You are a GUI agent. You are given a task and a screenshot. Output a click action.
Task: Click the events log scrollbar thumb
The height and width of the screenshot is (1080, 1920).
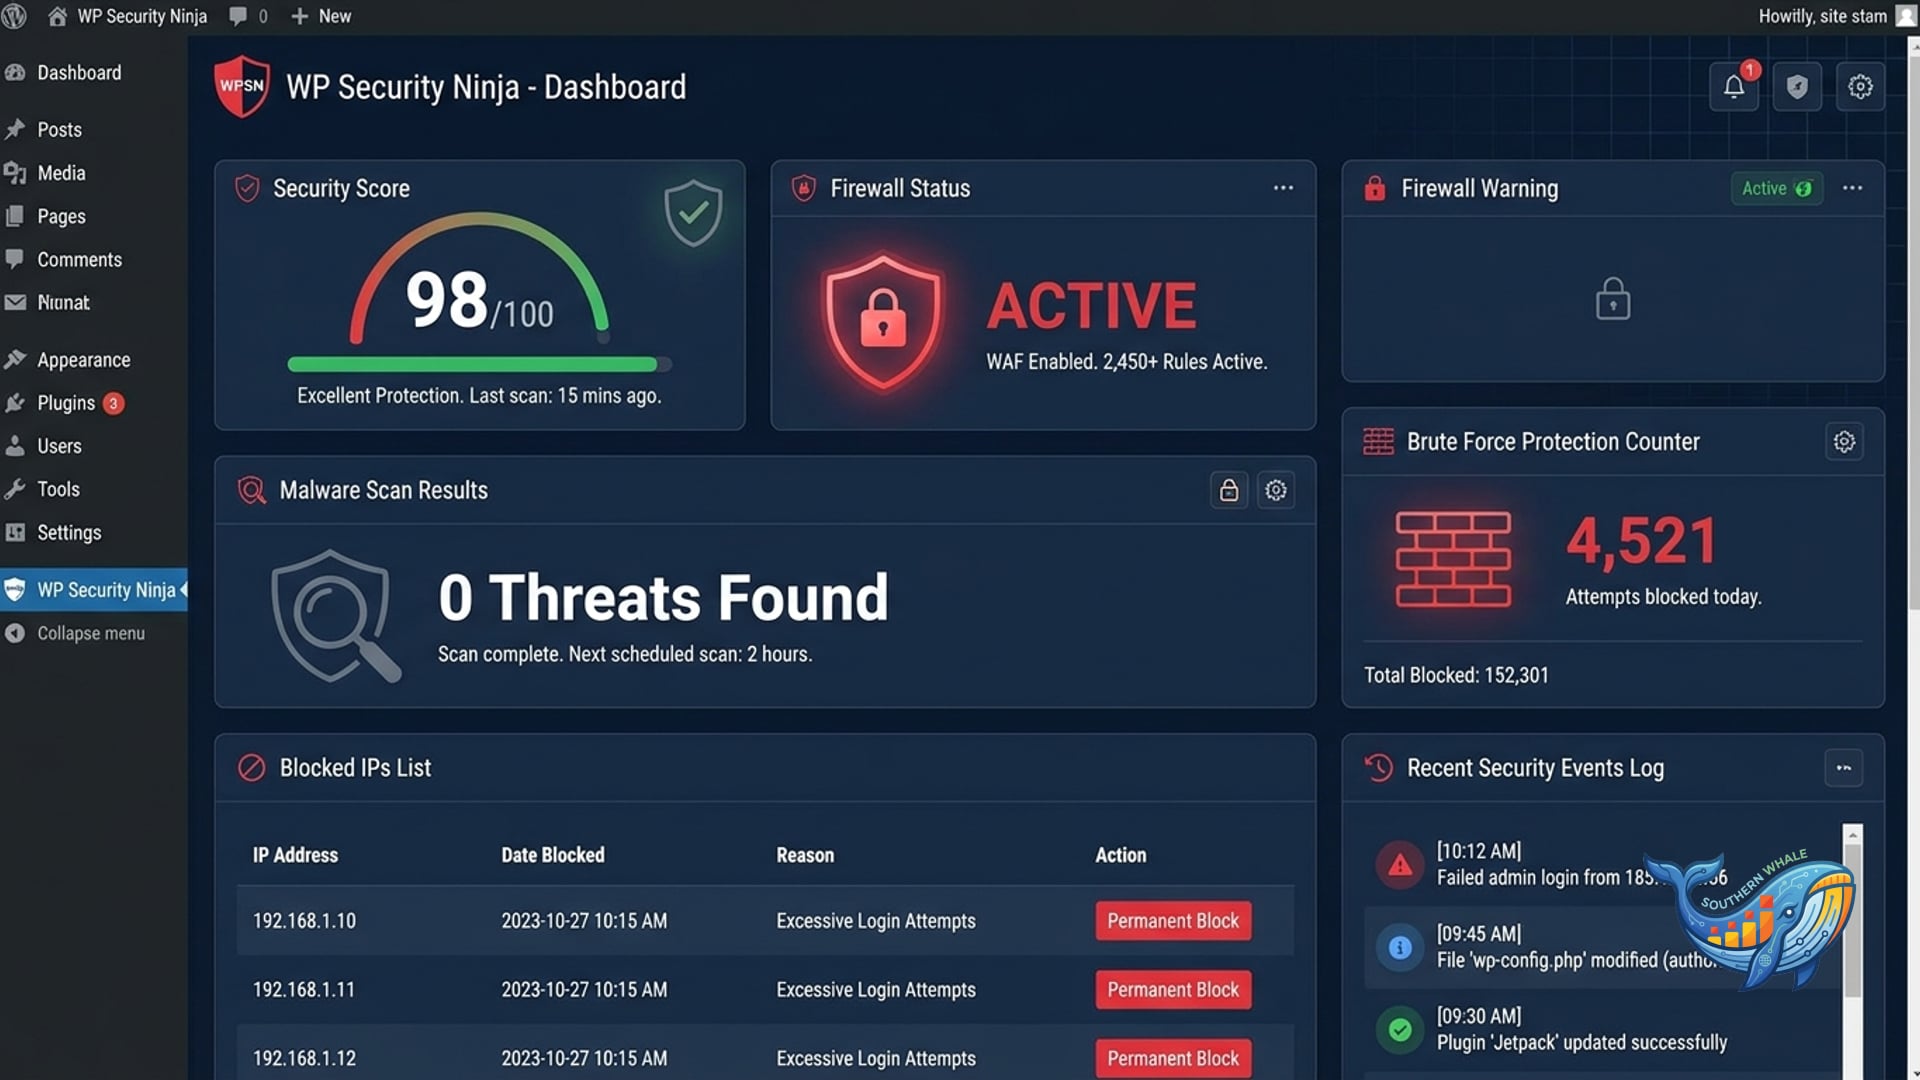pos(1852,920)
